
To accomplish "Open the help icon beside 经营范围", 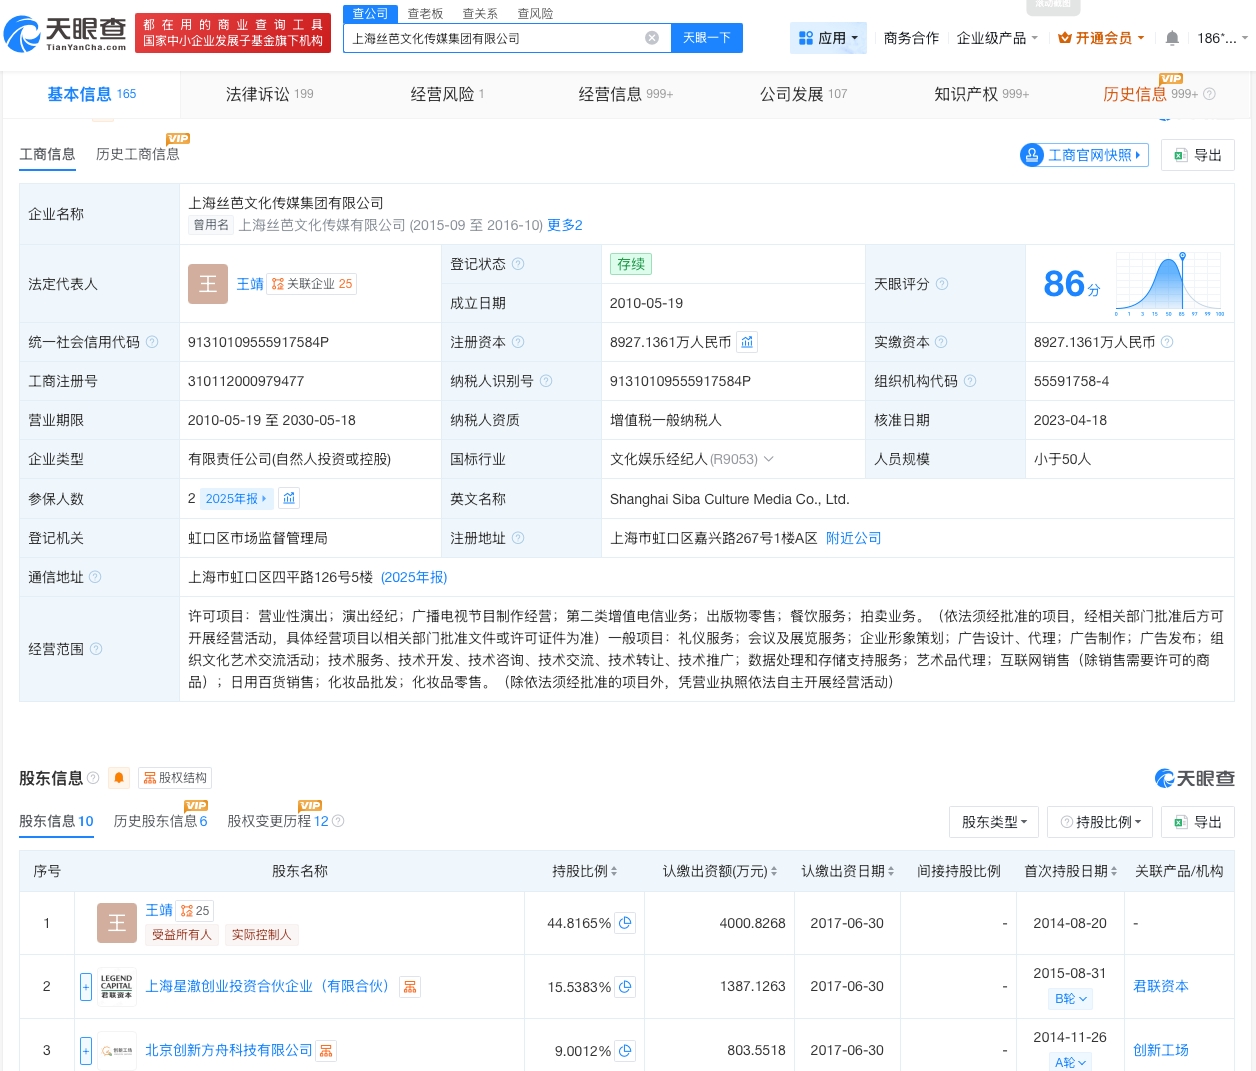I will coord(96,649).
